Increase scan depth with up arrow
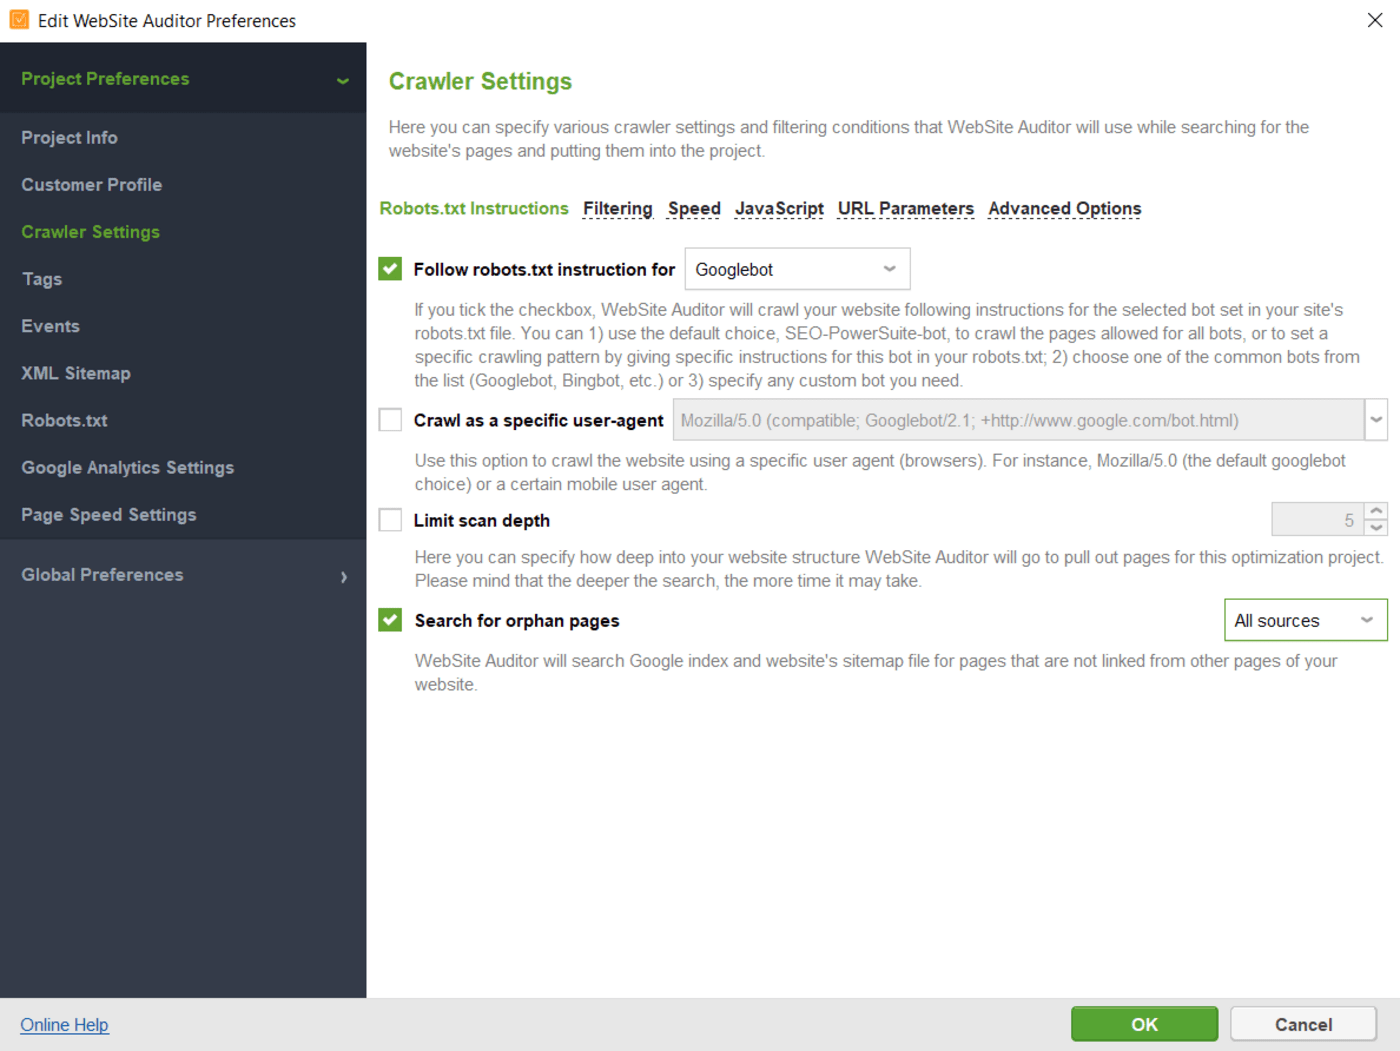The width and height of the screenshot is (1400, 1051). tap(1377, 511)
